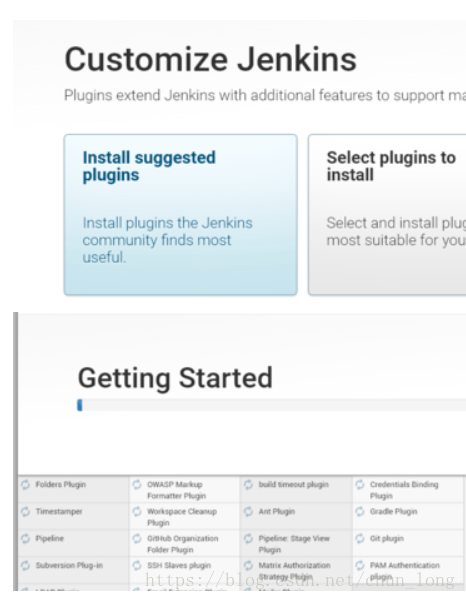This screenshot has width=466, height=600.
Task: Click the spinner icon beside Credentials Binding Plugin
Action: coord(360,484)
